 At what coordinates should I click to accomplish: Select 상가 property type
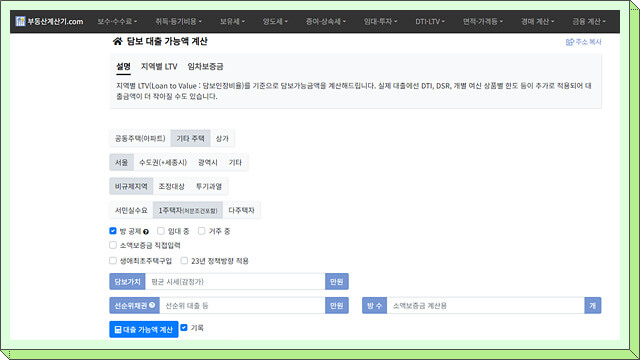[222, 138]
